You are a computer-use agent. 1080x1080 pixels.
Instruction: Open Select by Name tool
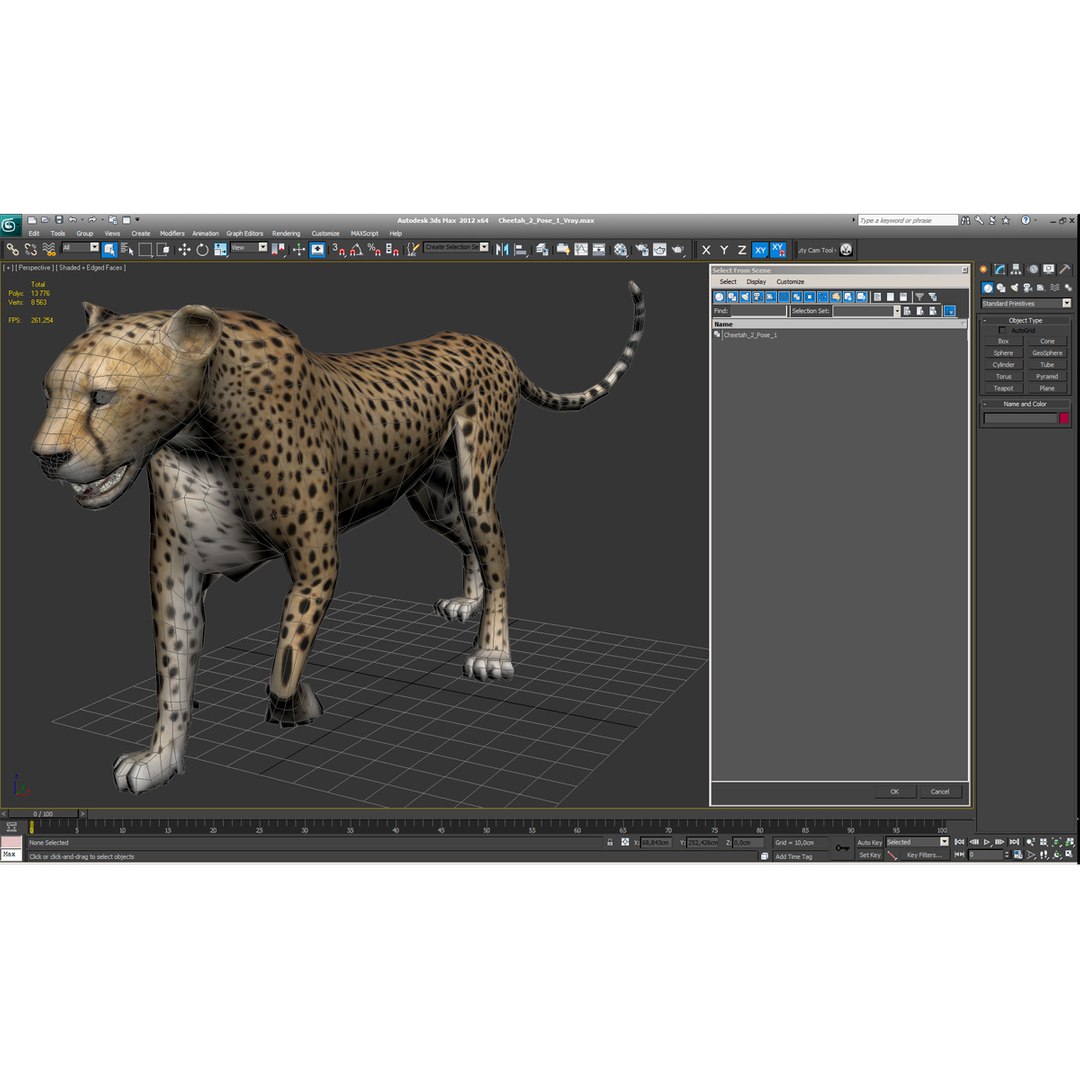click(127, 249)
